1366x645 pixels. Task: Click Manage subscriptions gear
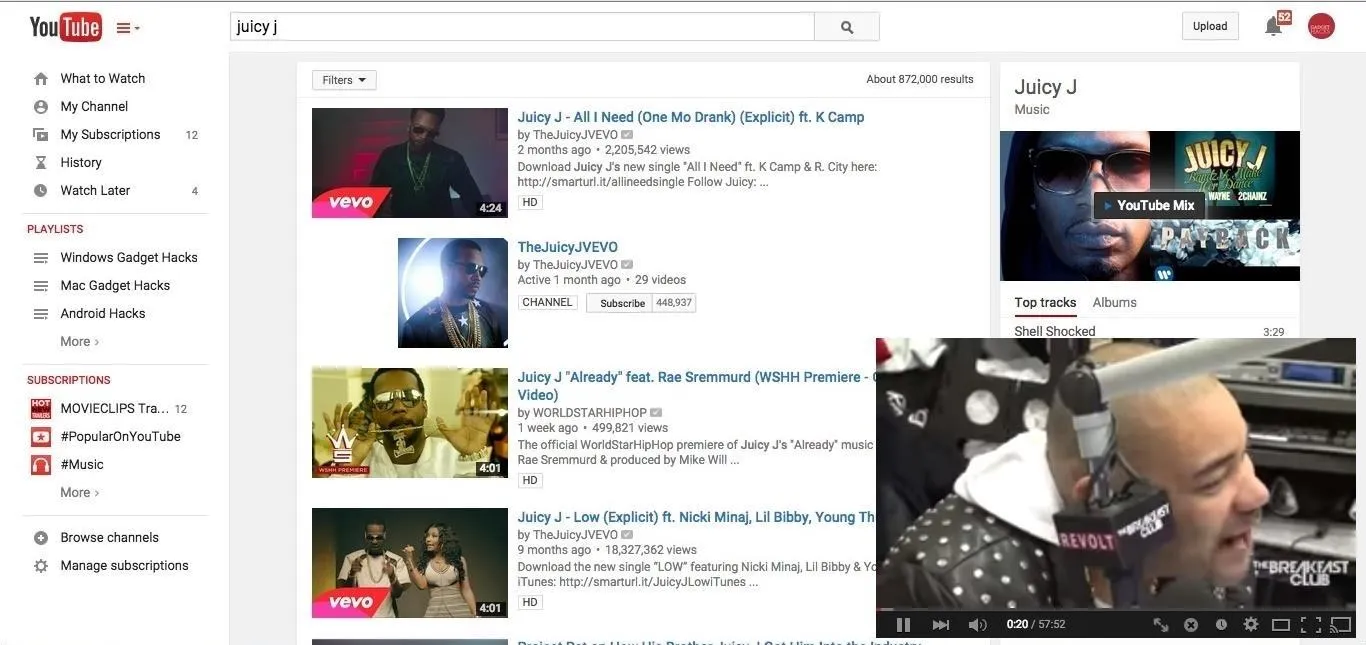click(x=41, y=565)
